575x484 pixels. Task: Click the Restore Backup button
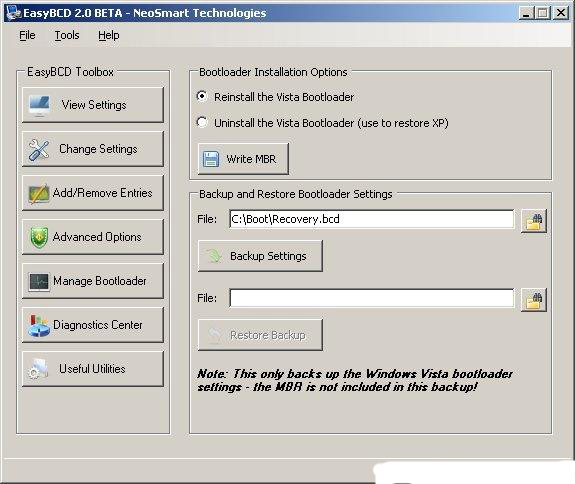[260, 335]
